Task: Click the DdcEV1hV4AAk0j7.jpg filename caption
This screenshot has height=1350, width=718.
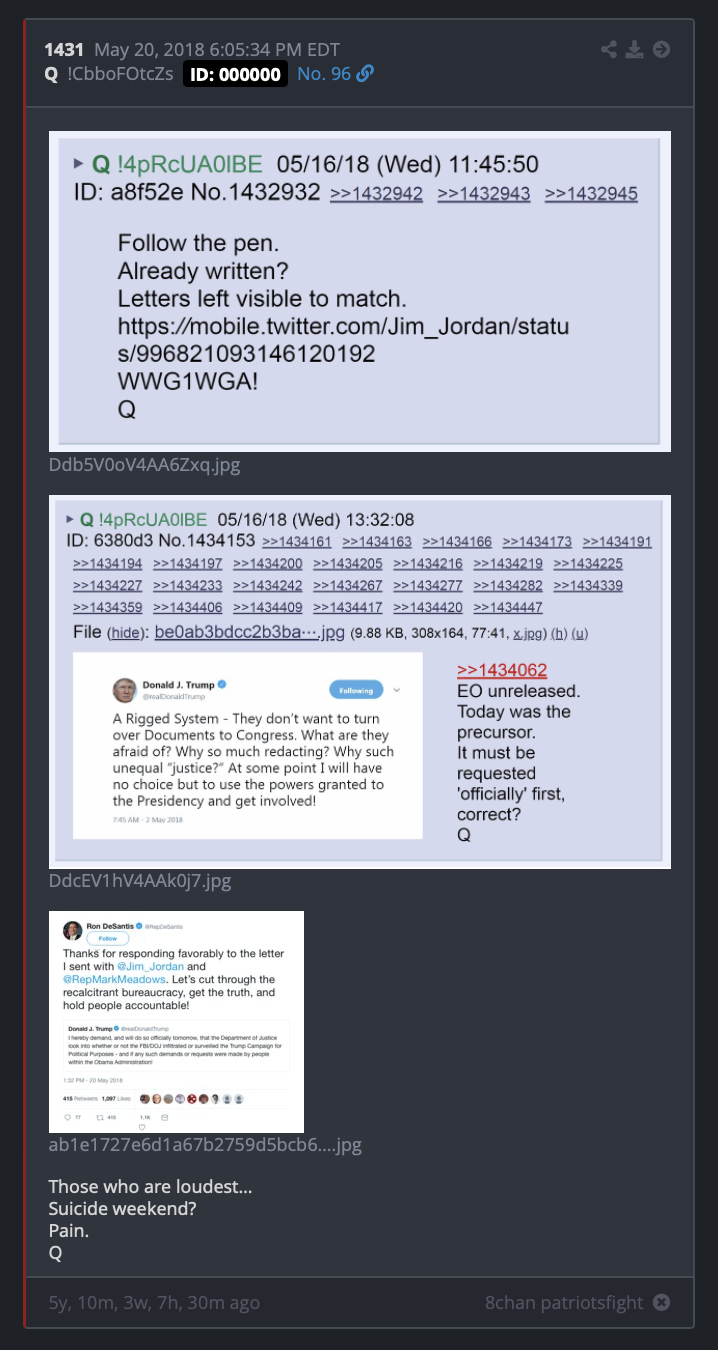Action: point(140,882)
